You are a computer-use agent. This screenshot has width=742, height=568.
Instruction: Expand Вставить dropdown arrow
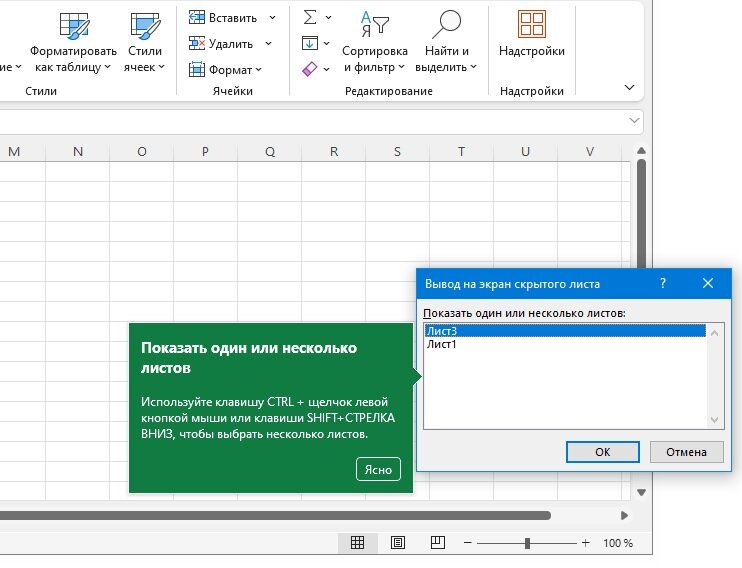click(x=273, y=18)
